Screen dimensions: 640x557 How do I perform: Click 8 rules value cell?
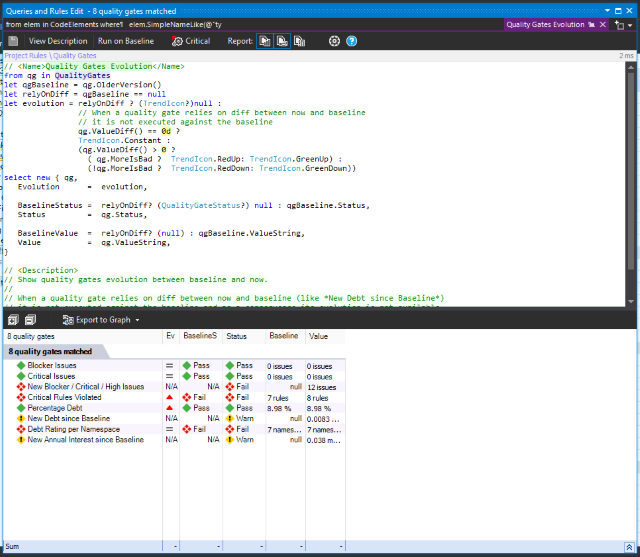click(x=318, y=398)
